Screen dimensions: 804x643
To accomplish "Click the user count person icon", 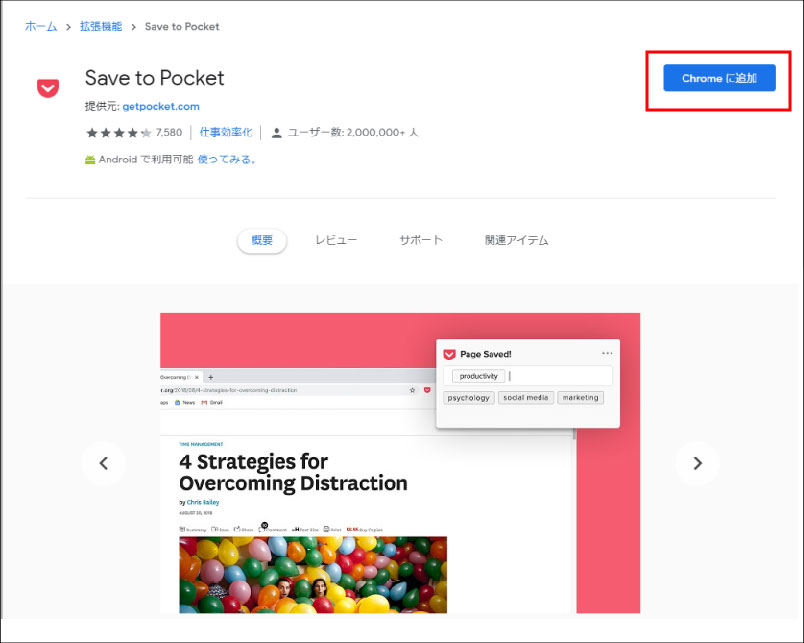I will pyautogui.click(x=277, y=132).
